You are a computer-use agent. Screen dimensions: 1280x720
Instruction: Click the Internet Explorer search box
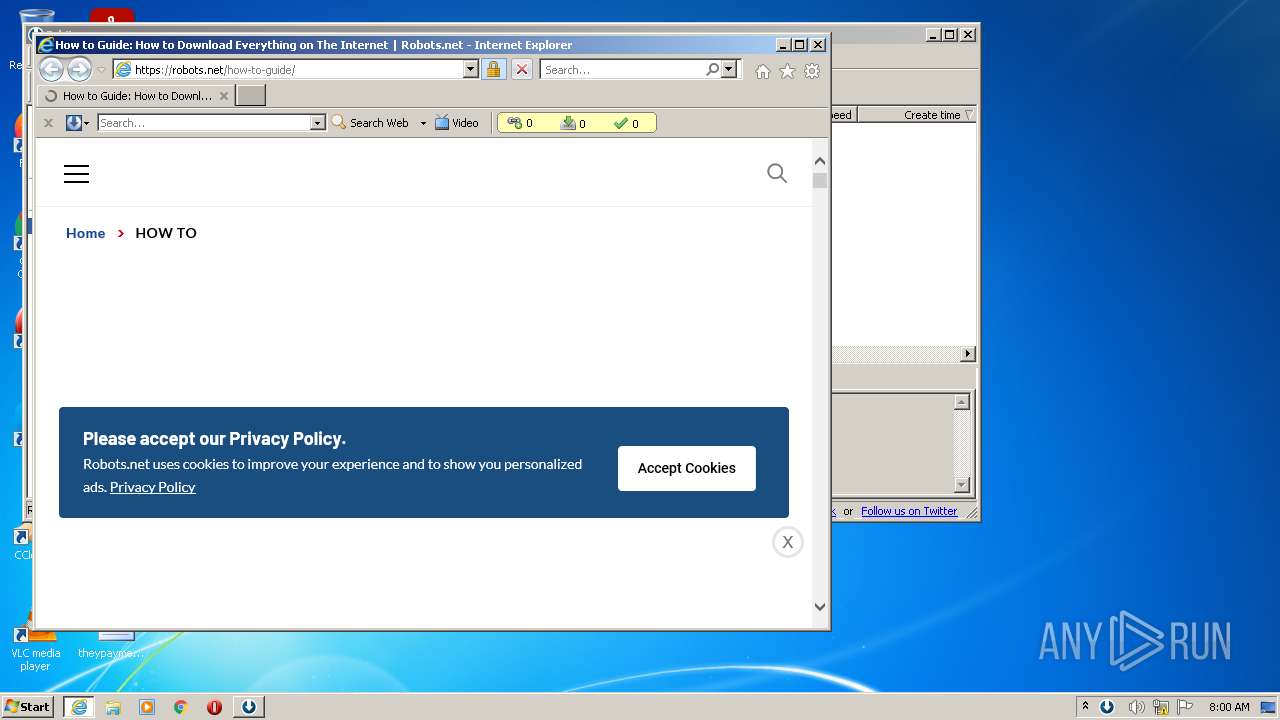pyautogui.click(x=622, y=70)
